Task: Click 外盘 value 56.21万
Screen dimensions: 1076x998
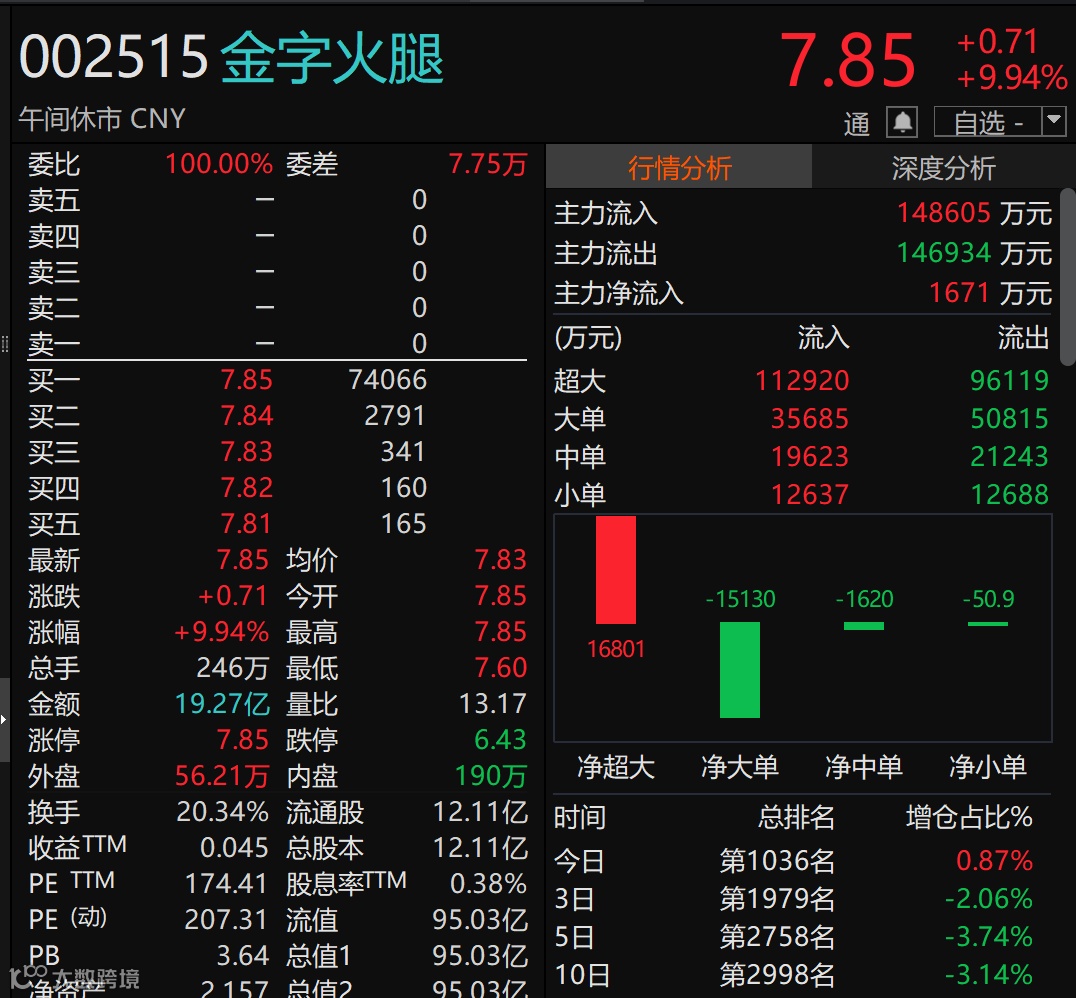Action: pos(222,776)
